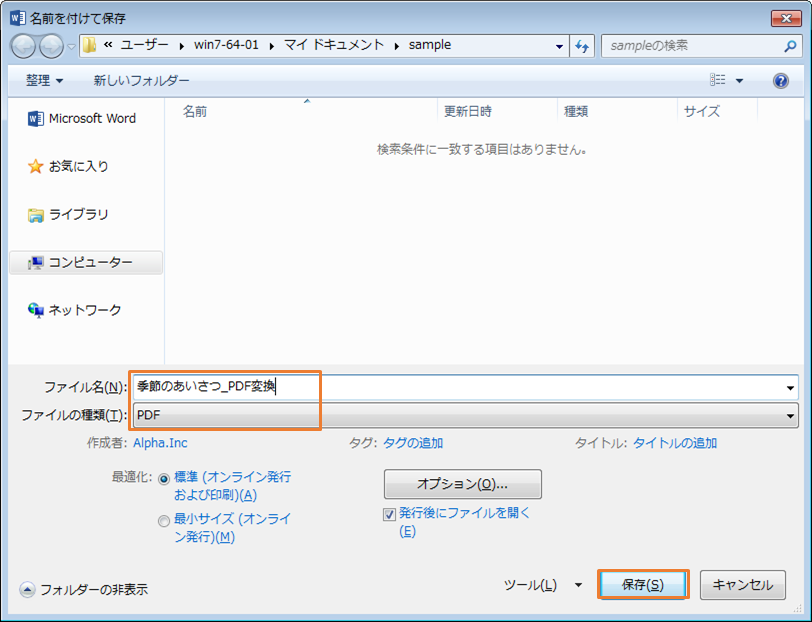Toggle 発行後にファイルを開く checkbox

(389, 514)
